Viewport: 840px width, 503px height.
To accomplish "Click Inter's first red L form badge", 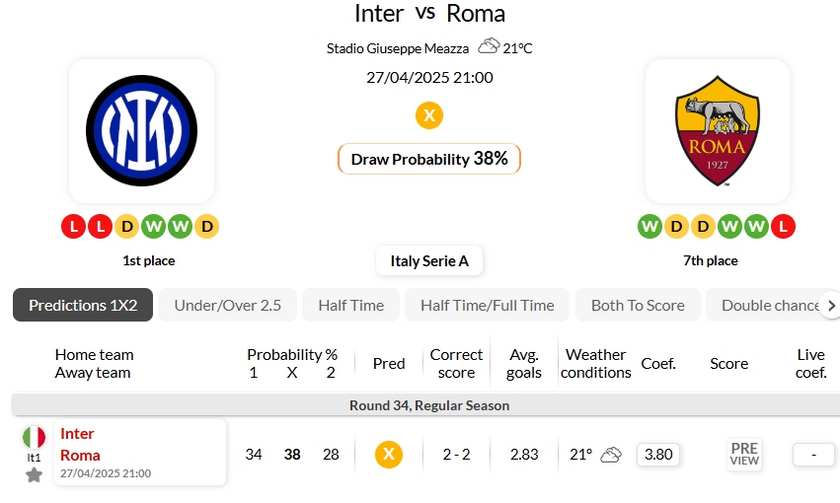I will (x=73, y=227).
